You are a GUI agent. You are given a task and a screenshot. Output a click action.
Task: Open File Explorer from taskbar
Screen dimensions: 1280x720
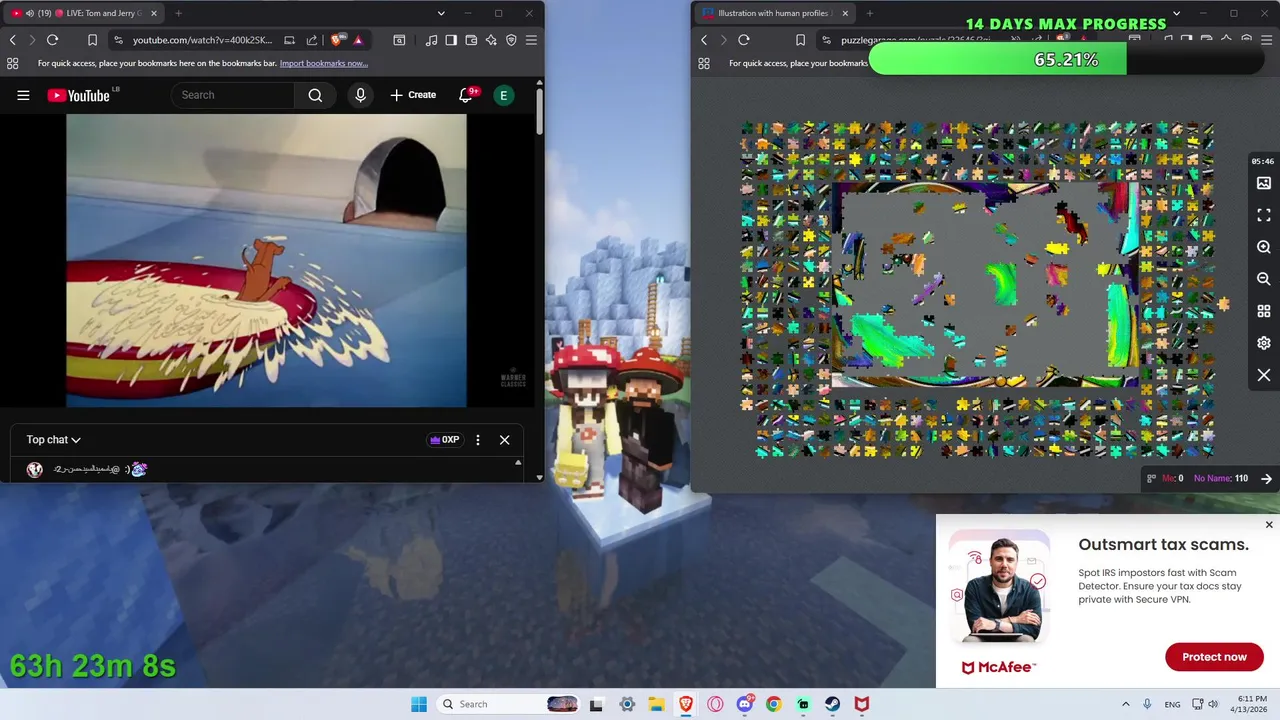tap(656, 704)
